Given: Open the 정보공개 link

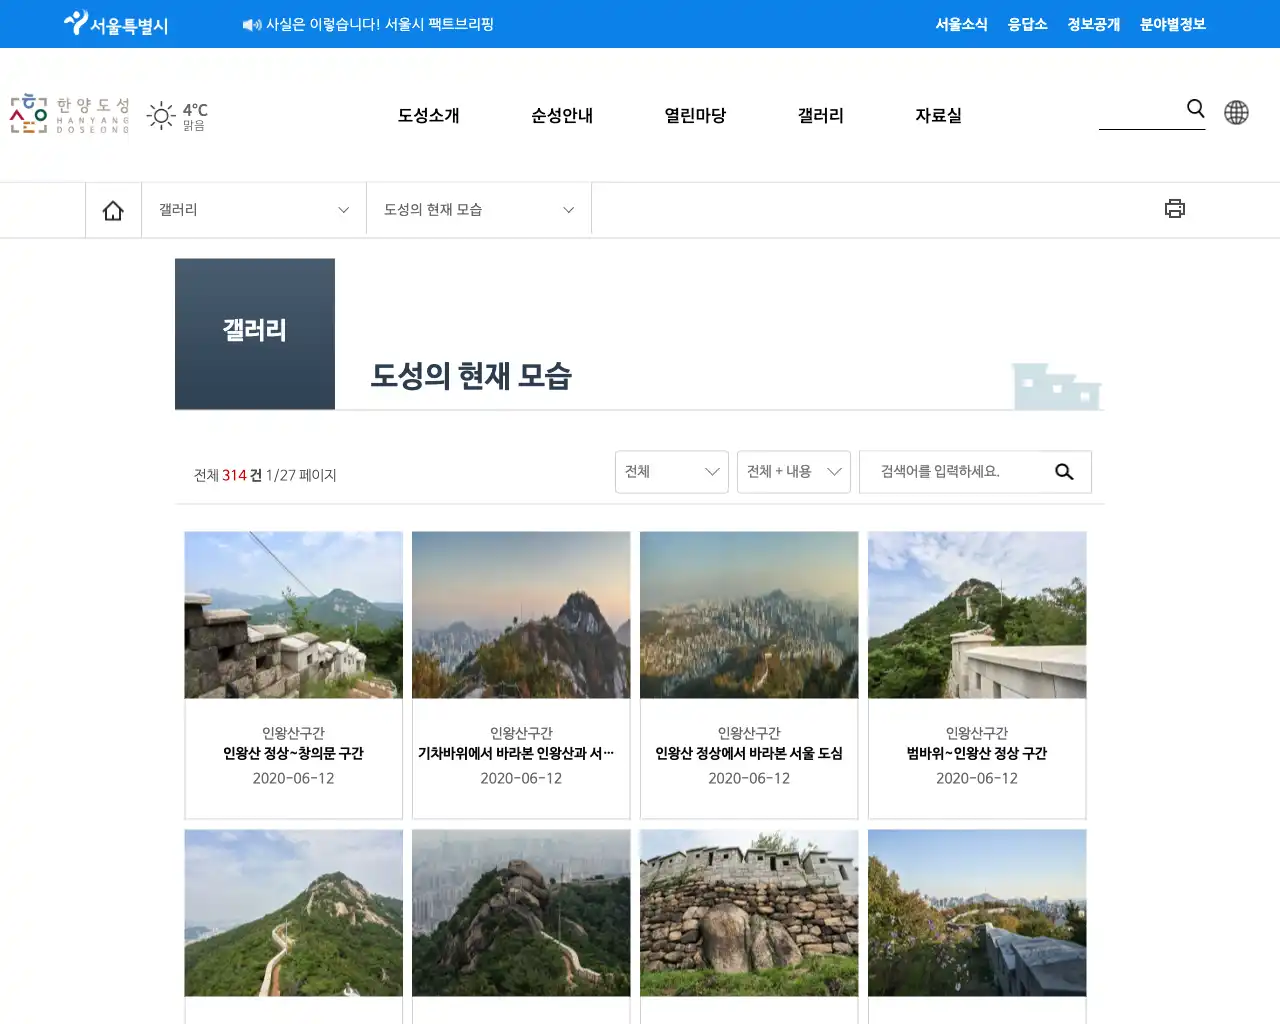Looking at the screenshot, I should coord(1092,24).
